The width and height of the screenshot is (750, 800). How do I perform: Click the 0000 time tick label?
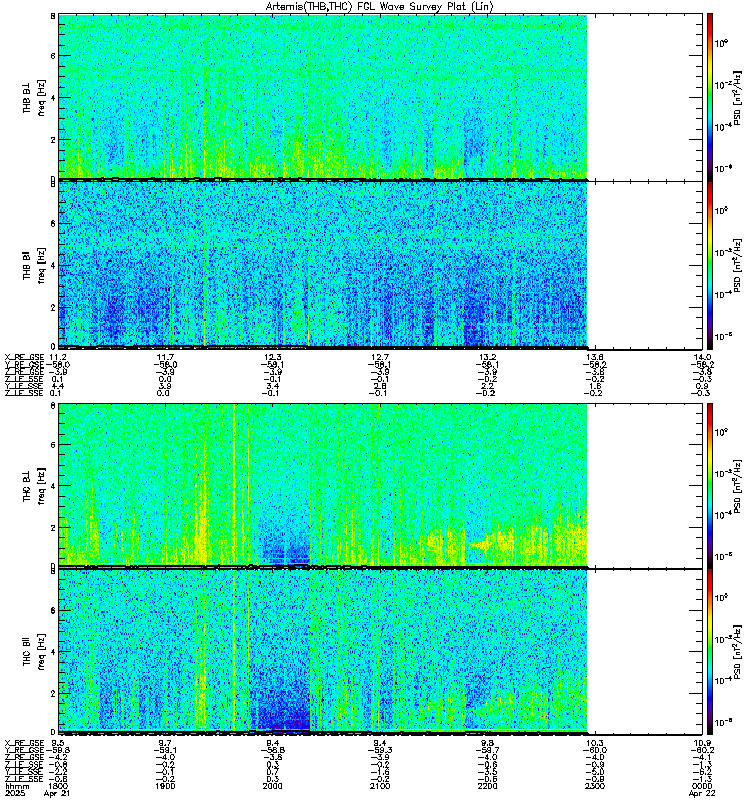[702, 786]
